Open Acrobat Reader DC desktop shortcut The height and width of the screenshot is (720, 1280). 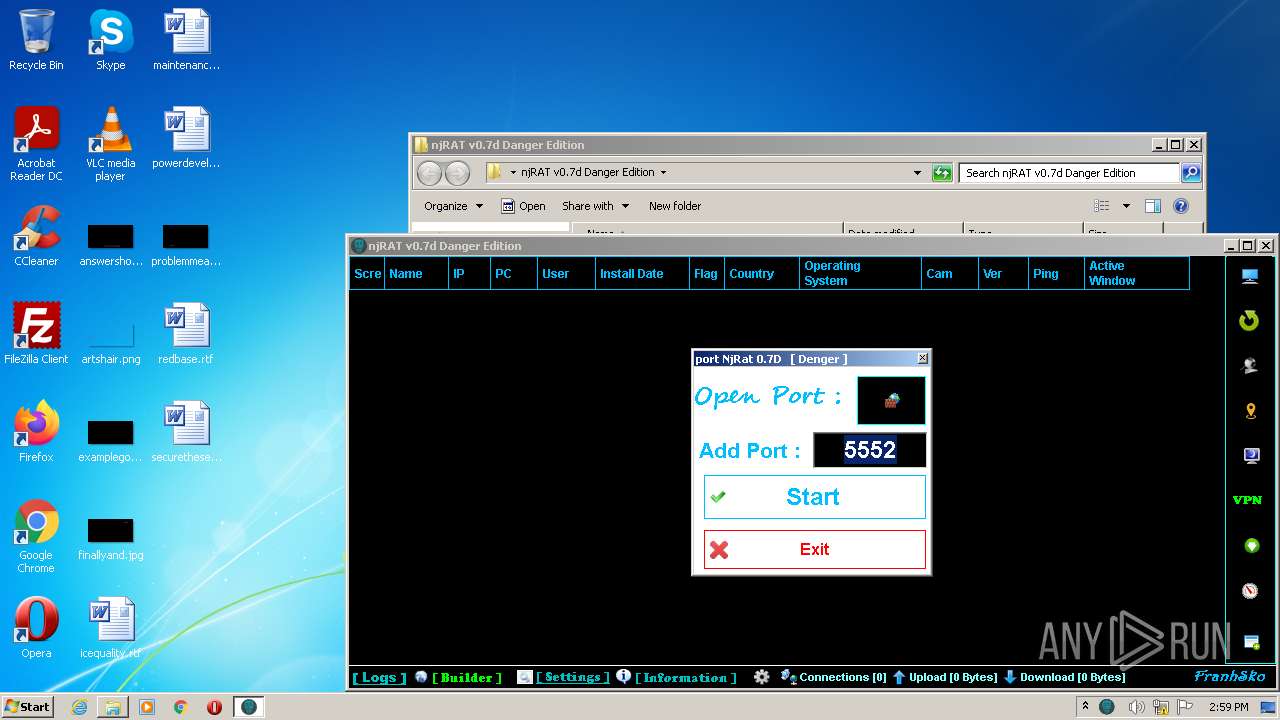pyautogui.click(x=36, y=144)
